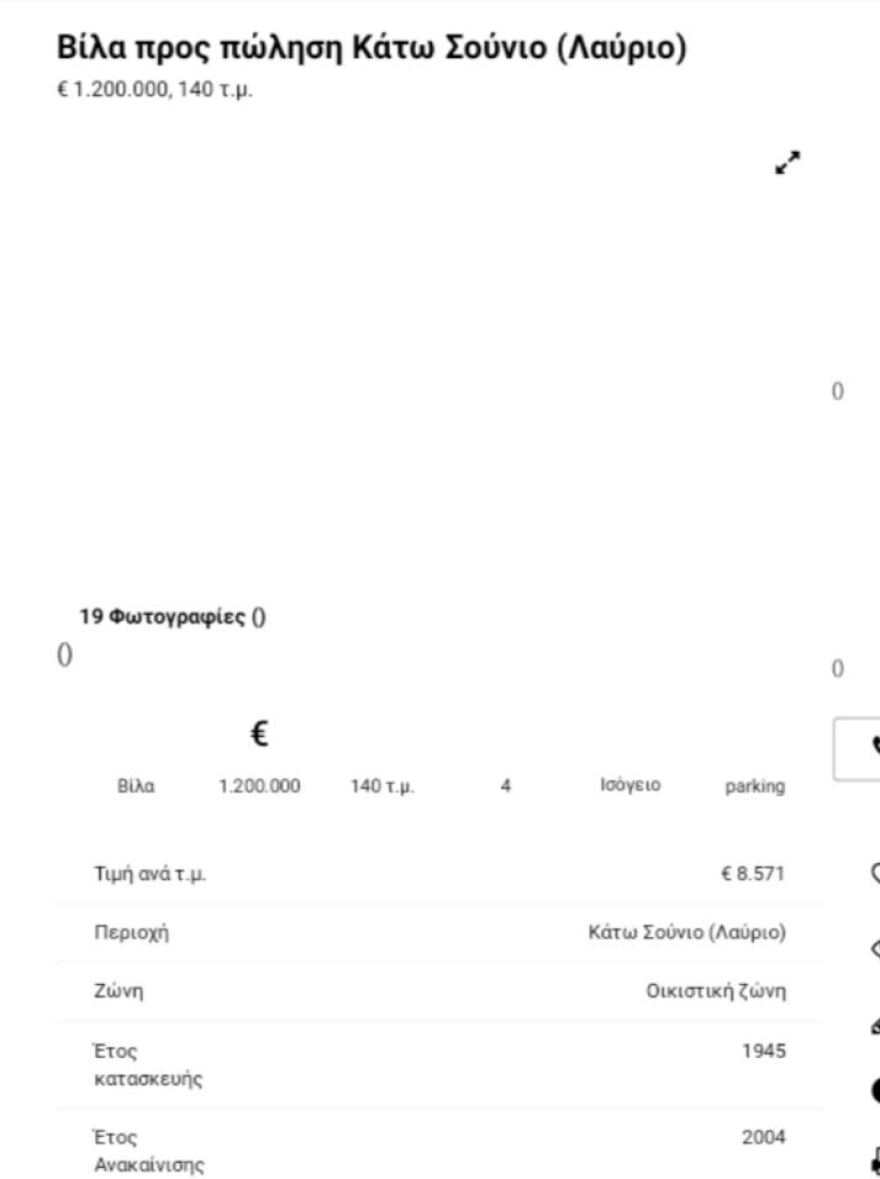Click the cut-off icon beside the Περιοχή row
Screen dimensions: 880x1179
click(x=874, y=947)
